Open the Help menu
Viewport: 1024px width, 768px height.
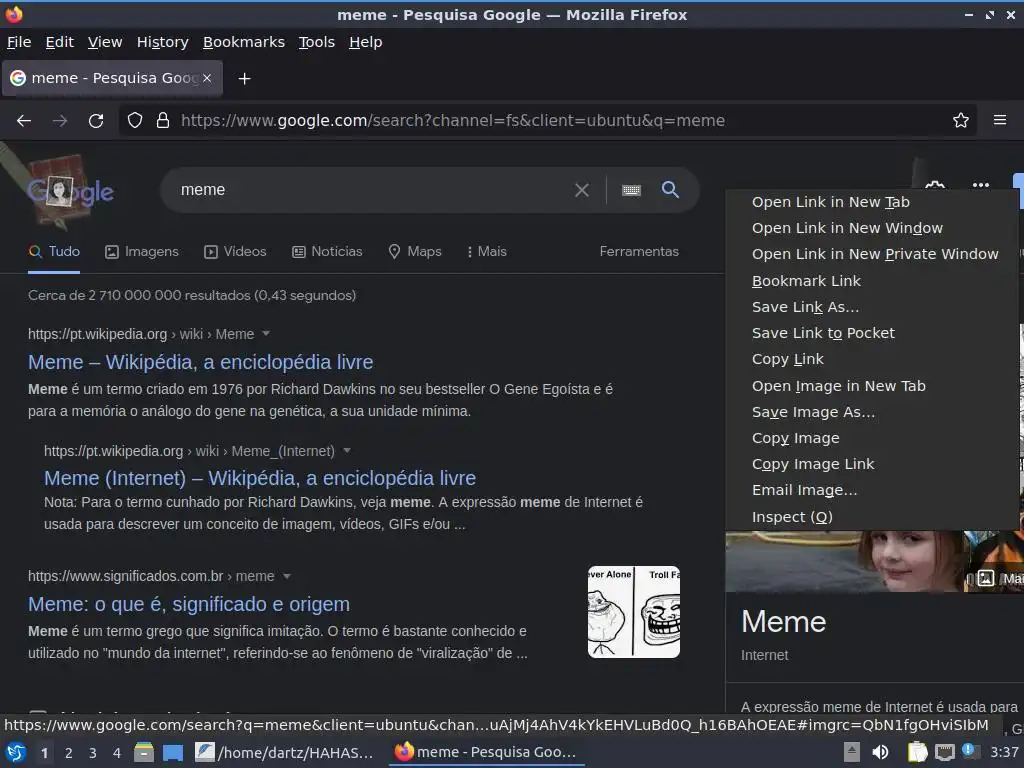[x=366, y=42]
